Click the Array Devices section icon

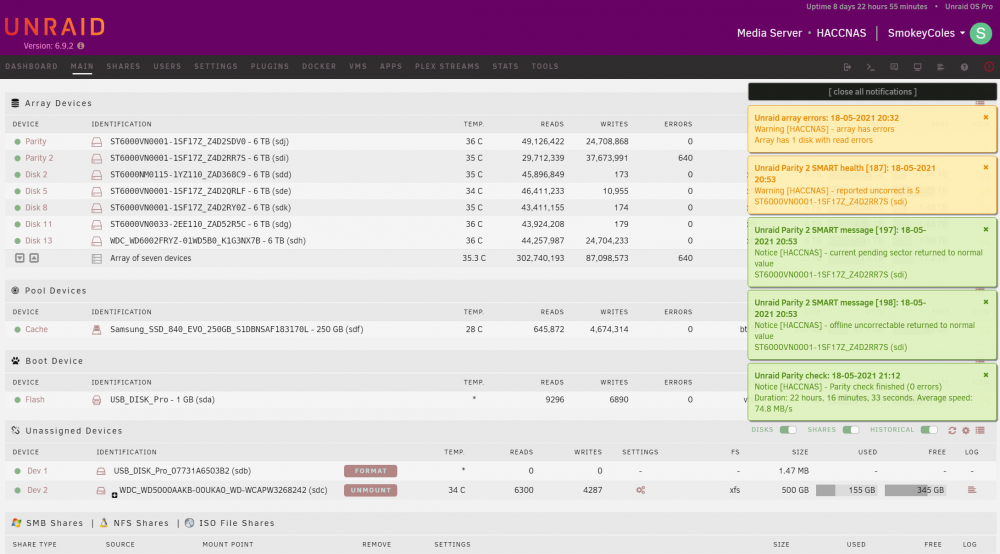pos(15,103)
